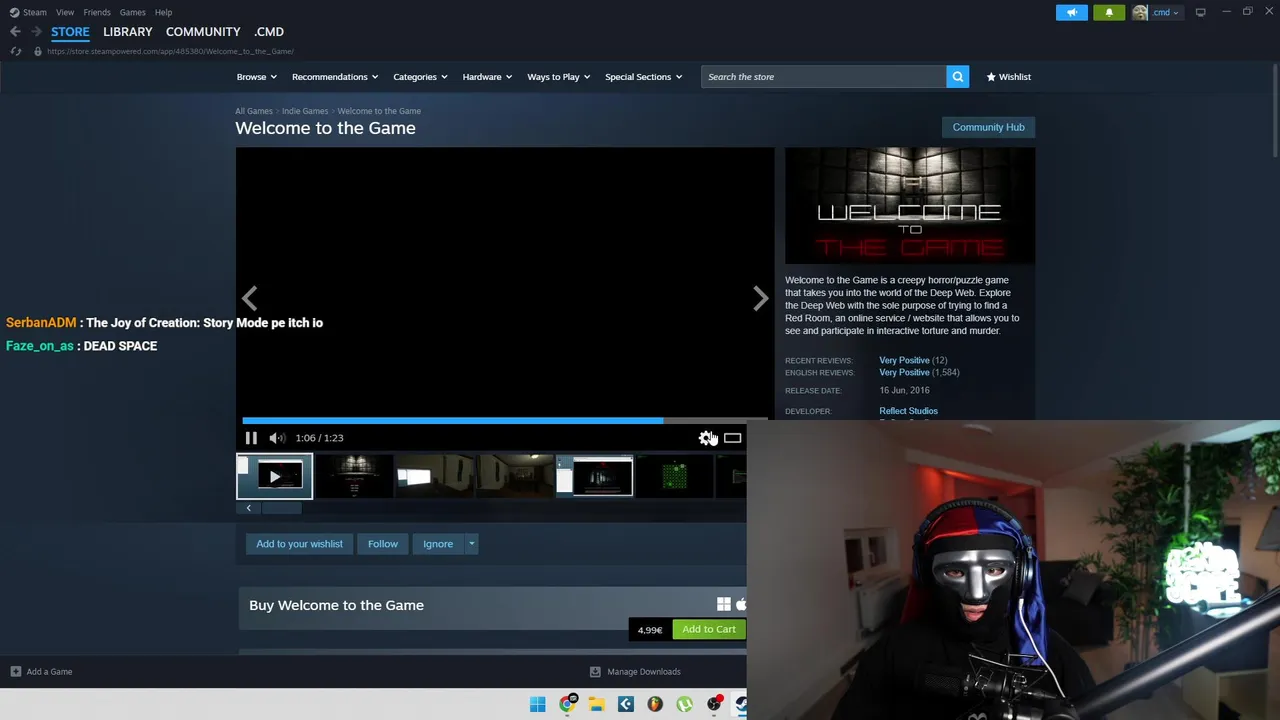Open notifications bell icon
1280x720 pixels.
[x=1108, y=12]
